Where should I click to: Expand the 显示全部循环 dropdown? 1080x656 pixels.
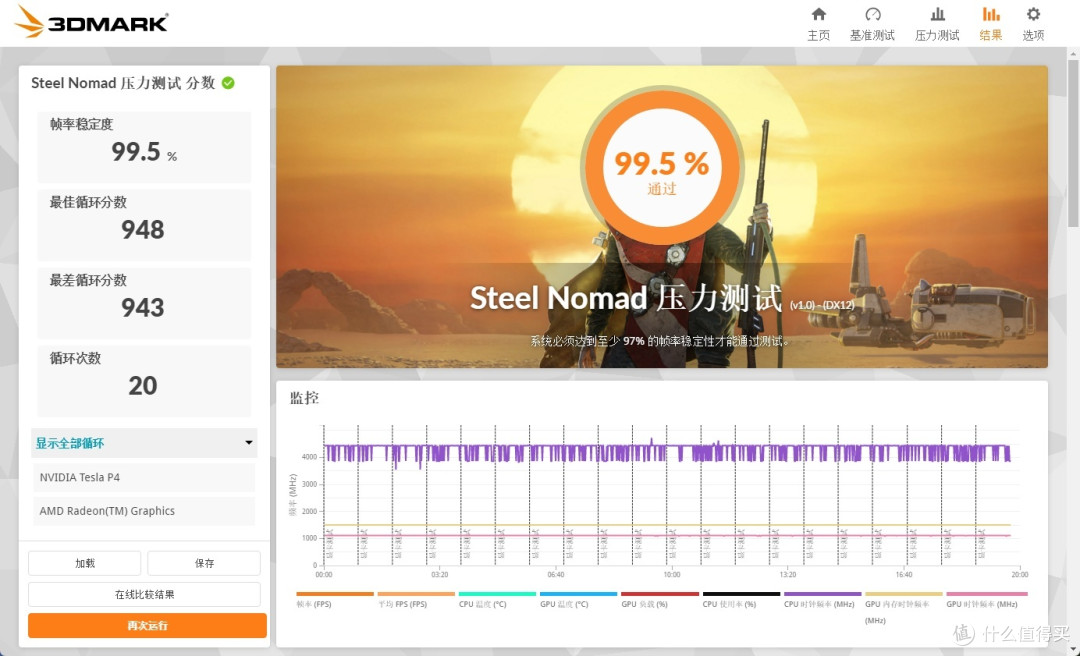[x=144, y=443]
